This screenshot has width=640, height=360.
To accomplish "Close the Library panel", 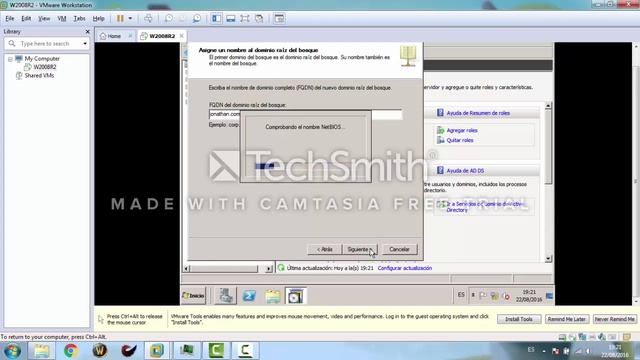I will 87,31.
